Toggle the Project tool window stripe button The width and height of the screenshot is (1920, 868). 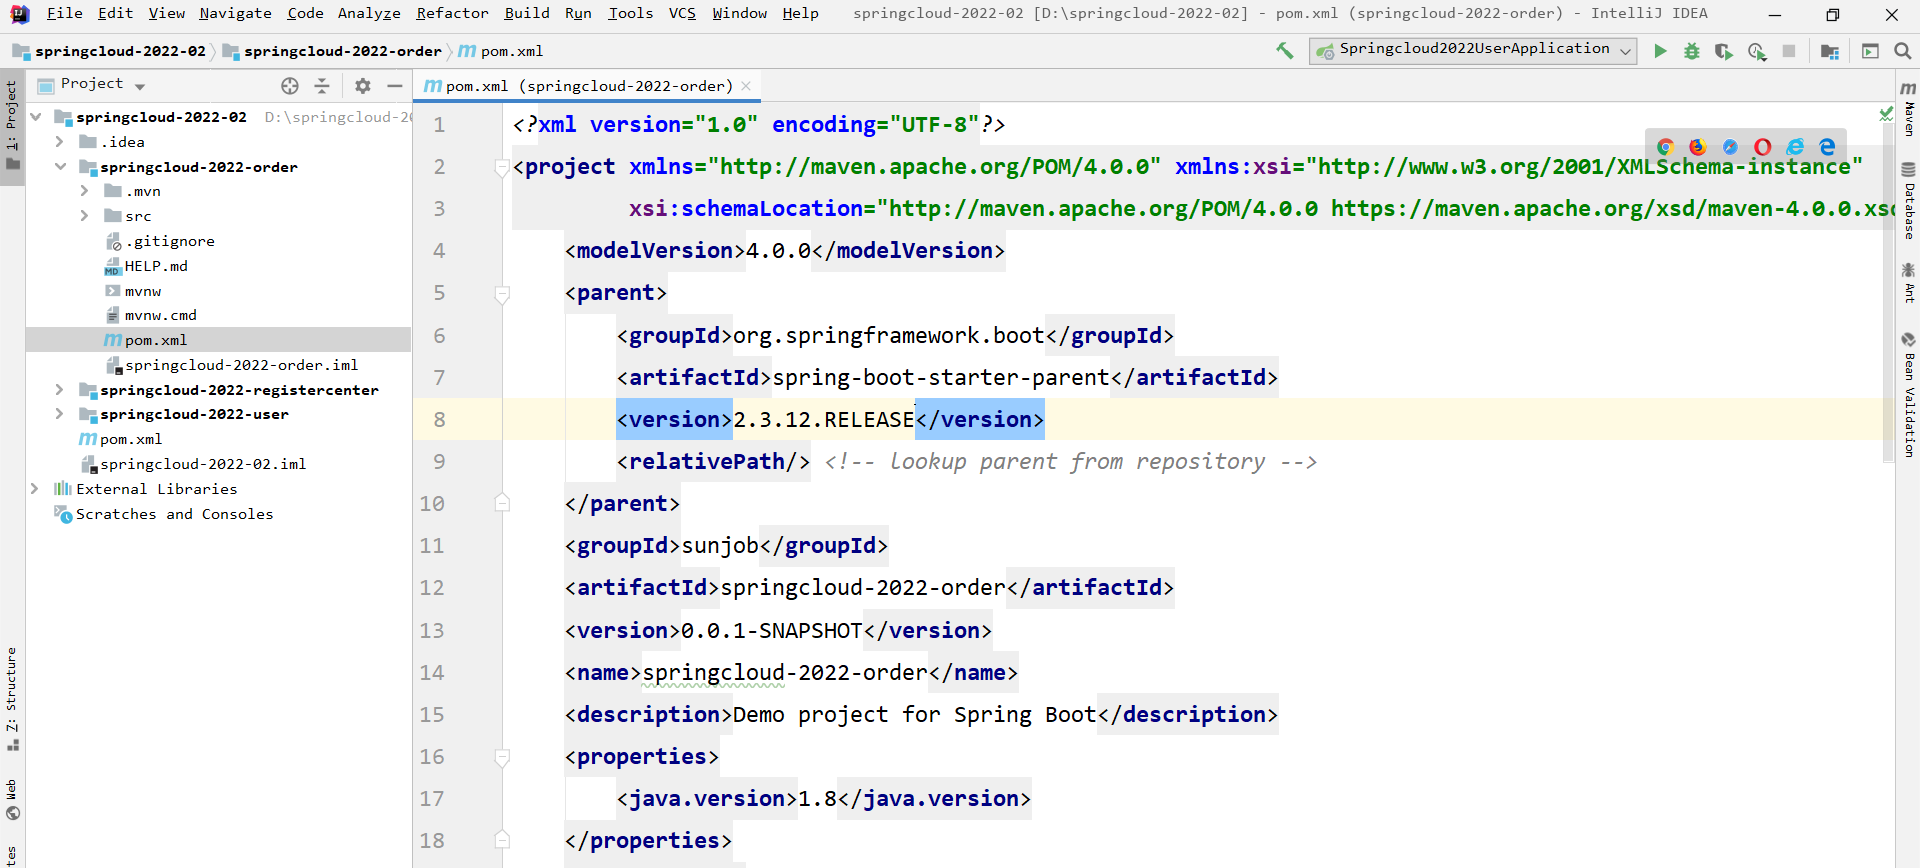[12, 126]
